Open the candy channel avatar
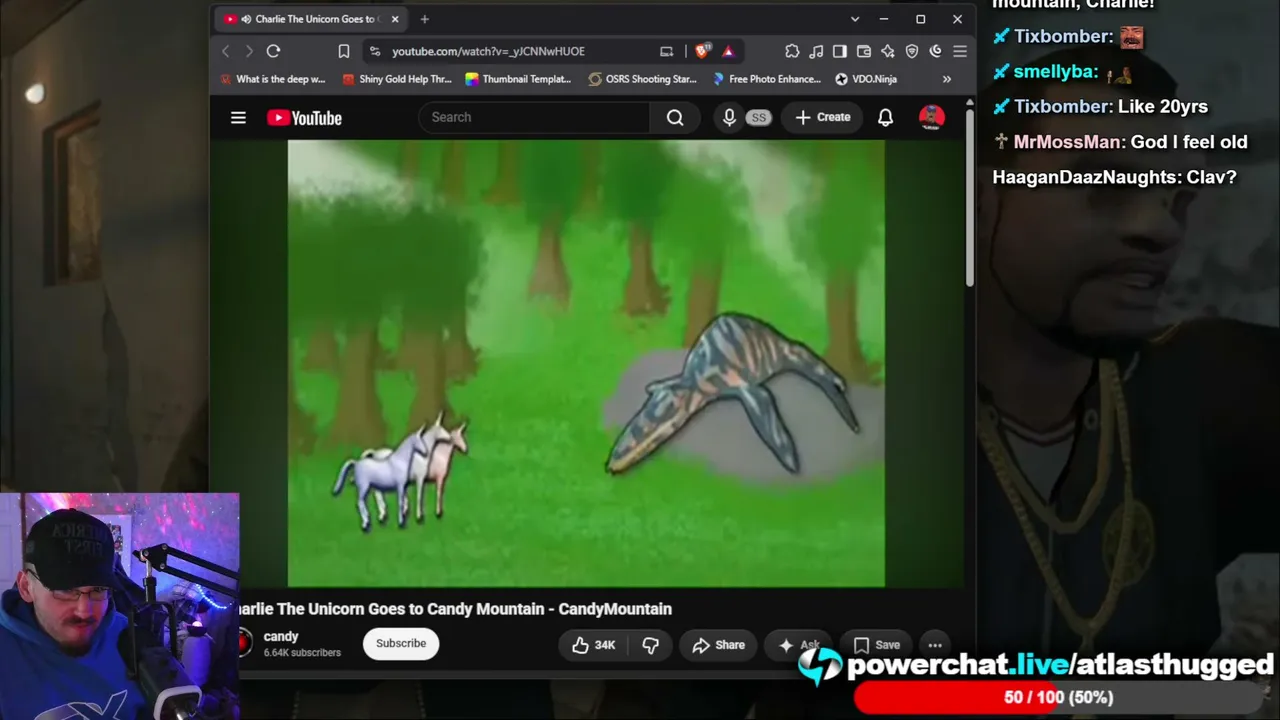 tap(243, 643)
